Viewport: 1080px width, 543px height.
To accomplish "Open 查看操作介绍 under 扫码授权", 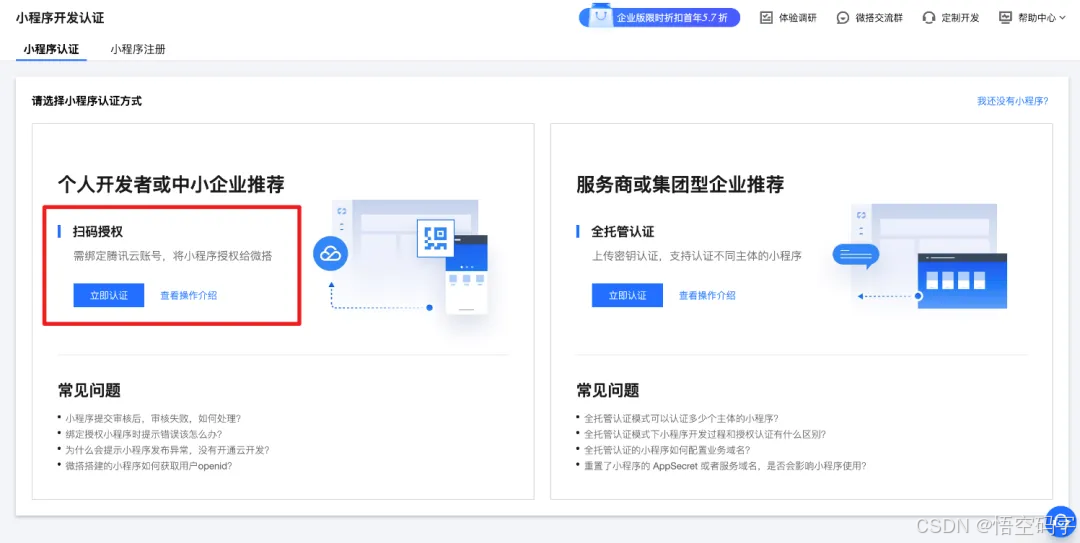I will (x=189, y=295).
